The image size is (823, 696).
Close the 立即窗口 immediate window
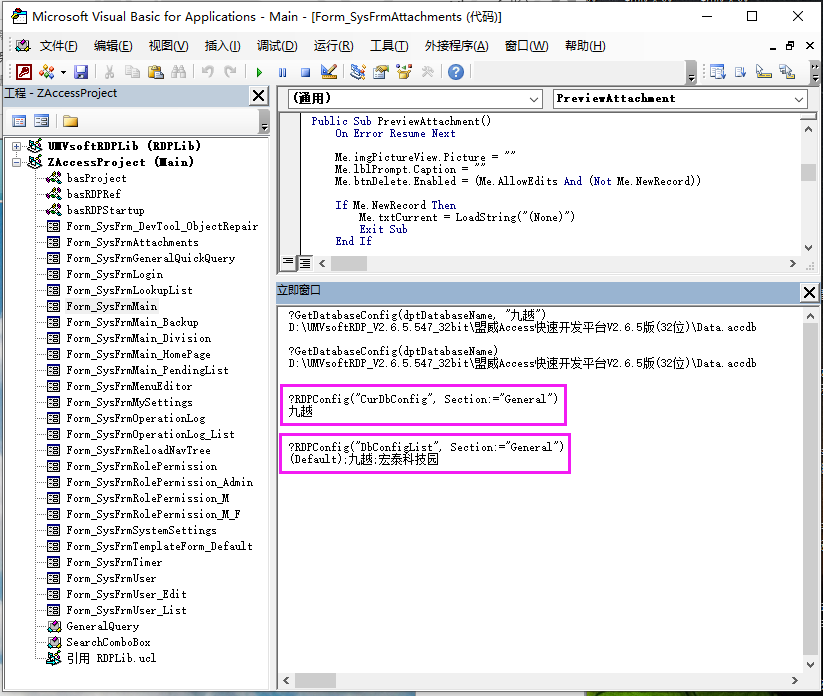point(809,292)
